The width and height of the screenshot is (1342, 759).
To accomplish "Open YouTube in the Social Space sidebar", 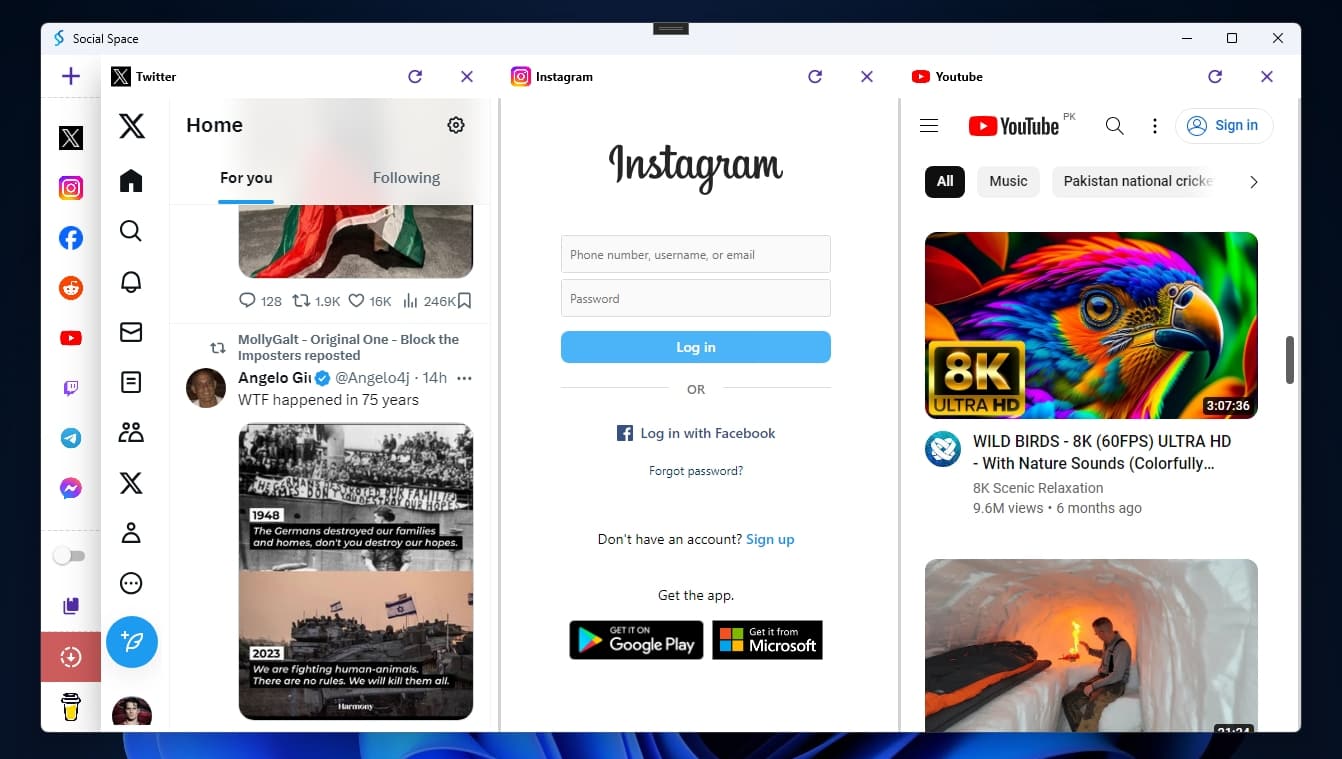I will (x=70, y=338).
